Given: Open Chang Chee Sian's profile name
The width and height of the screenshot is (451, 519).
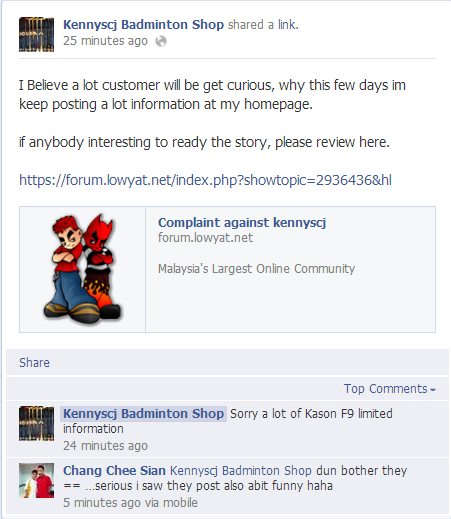Looking at the screenshot, I should pyautogui.click(x=114, y=471).
